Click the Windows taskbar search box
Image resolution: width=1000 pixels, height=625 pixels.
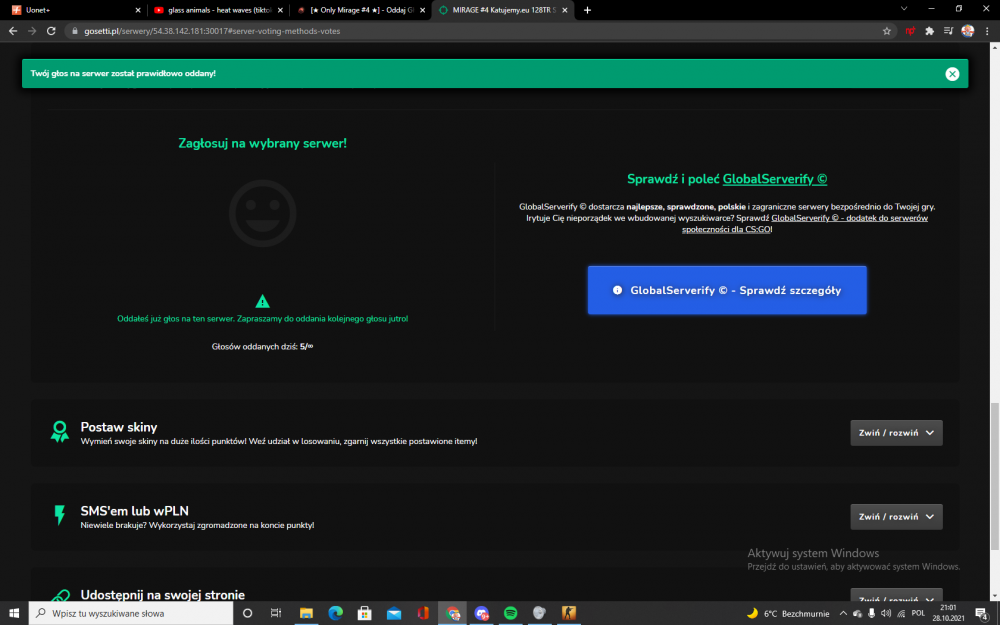[x=131, y=613]
